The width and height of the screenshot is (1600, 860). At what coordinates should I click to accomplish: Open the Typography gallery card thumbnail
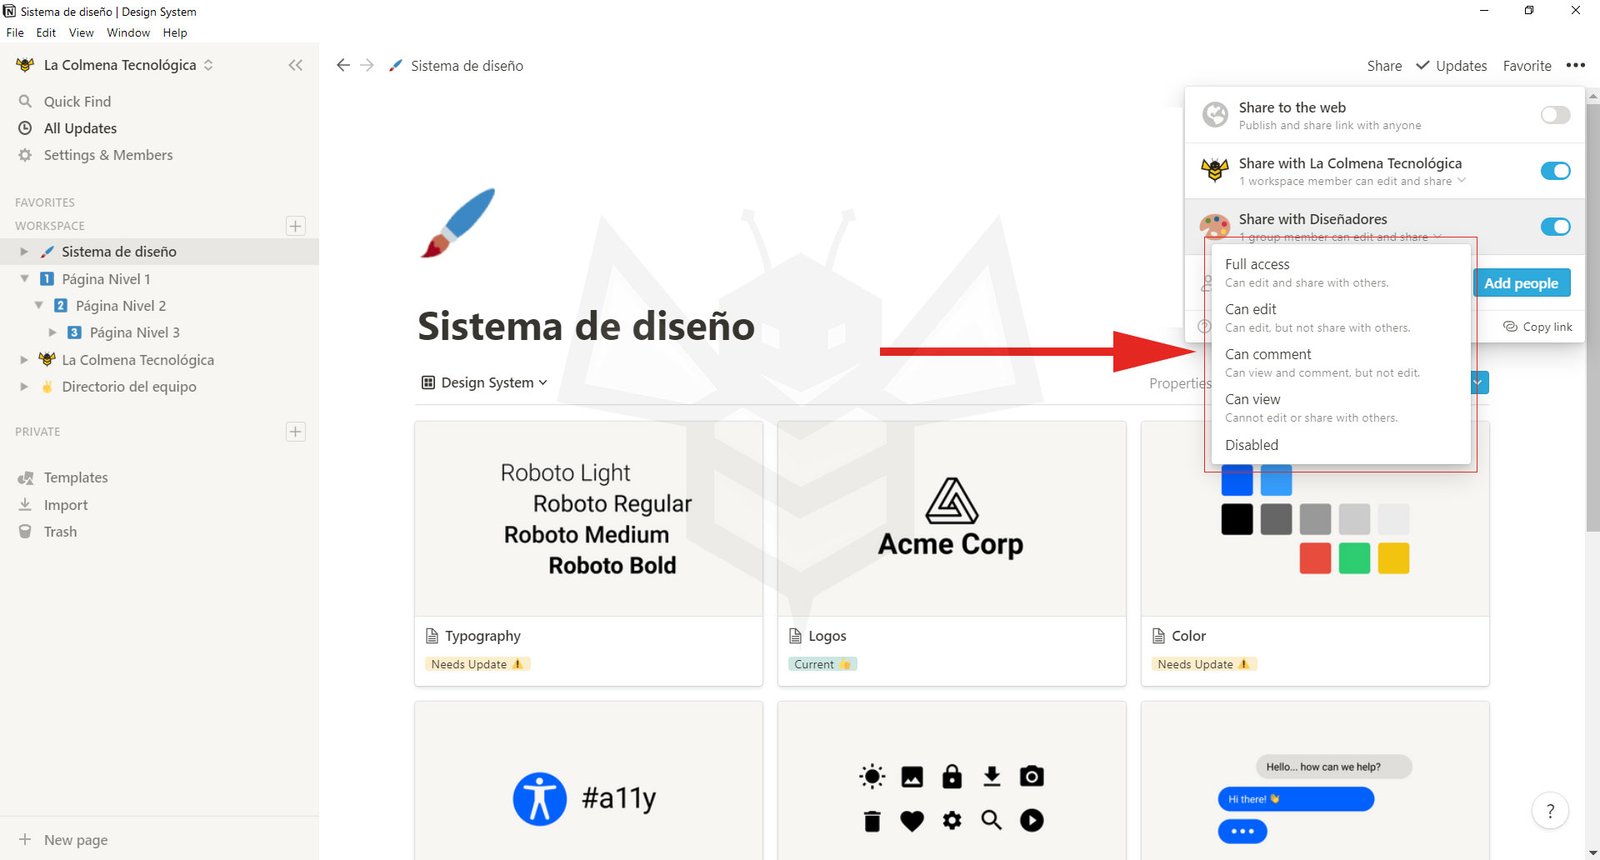(589, 519)
